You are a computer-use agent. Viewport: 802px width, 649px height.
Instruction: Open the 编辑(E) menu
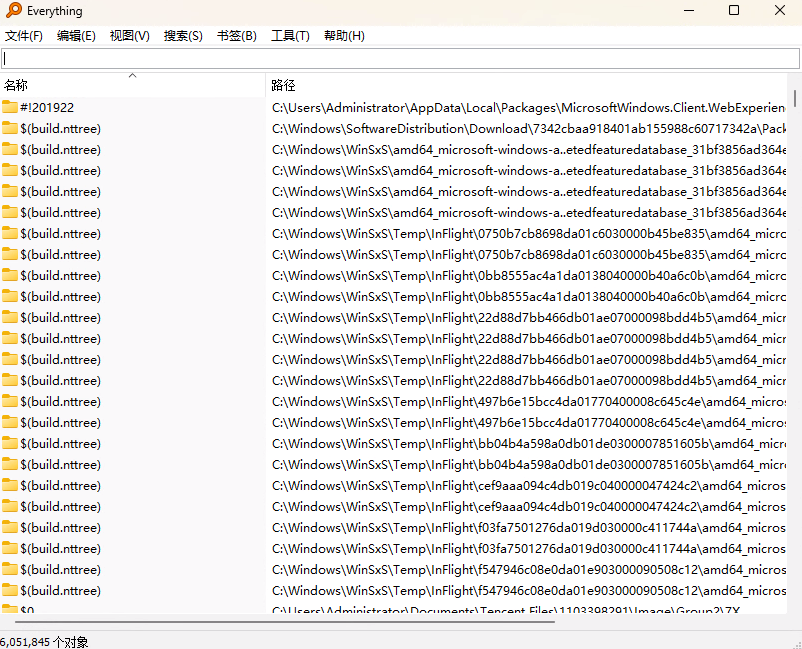[x=76, y=36]
